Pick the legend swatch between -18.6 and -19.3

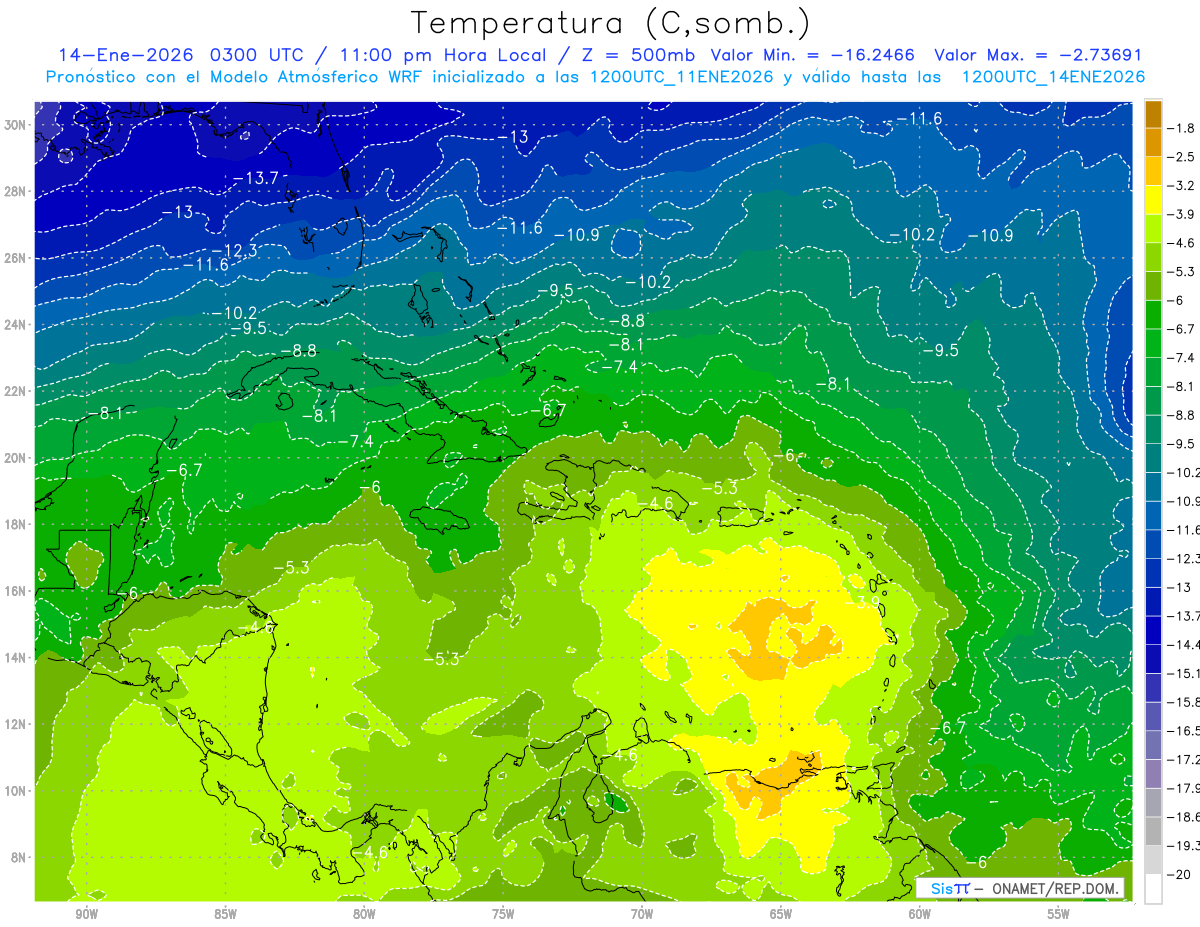pos(1153,831)
